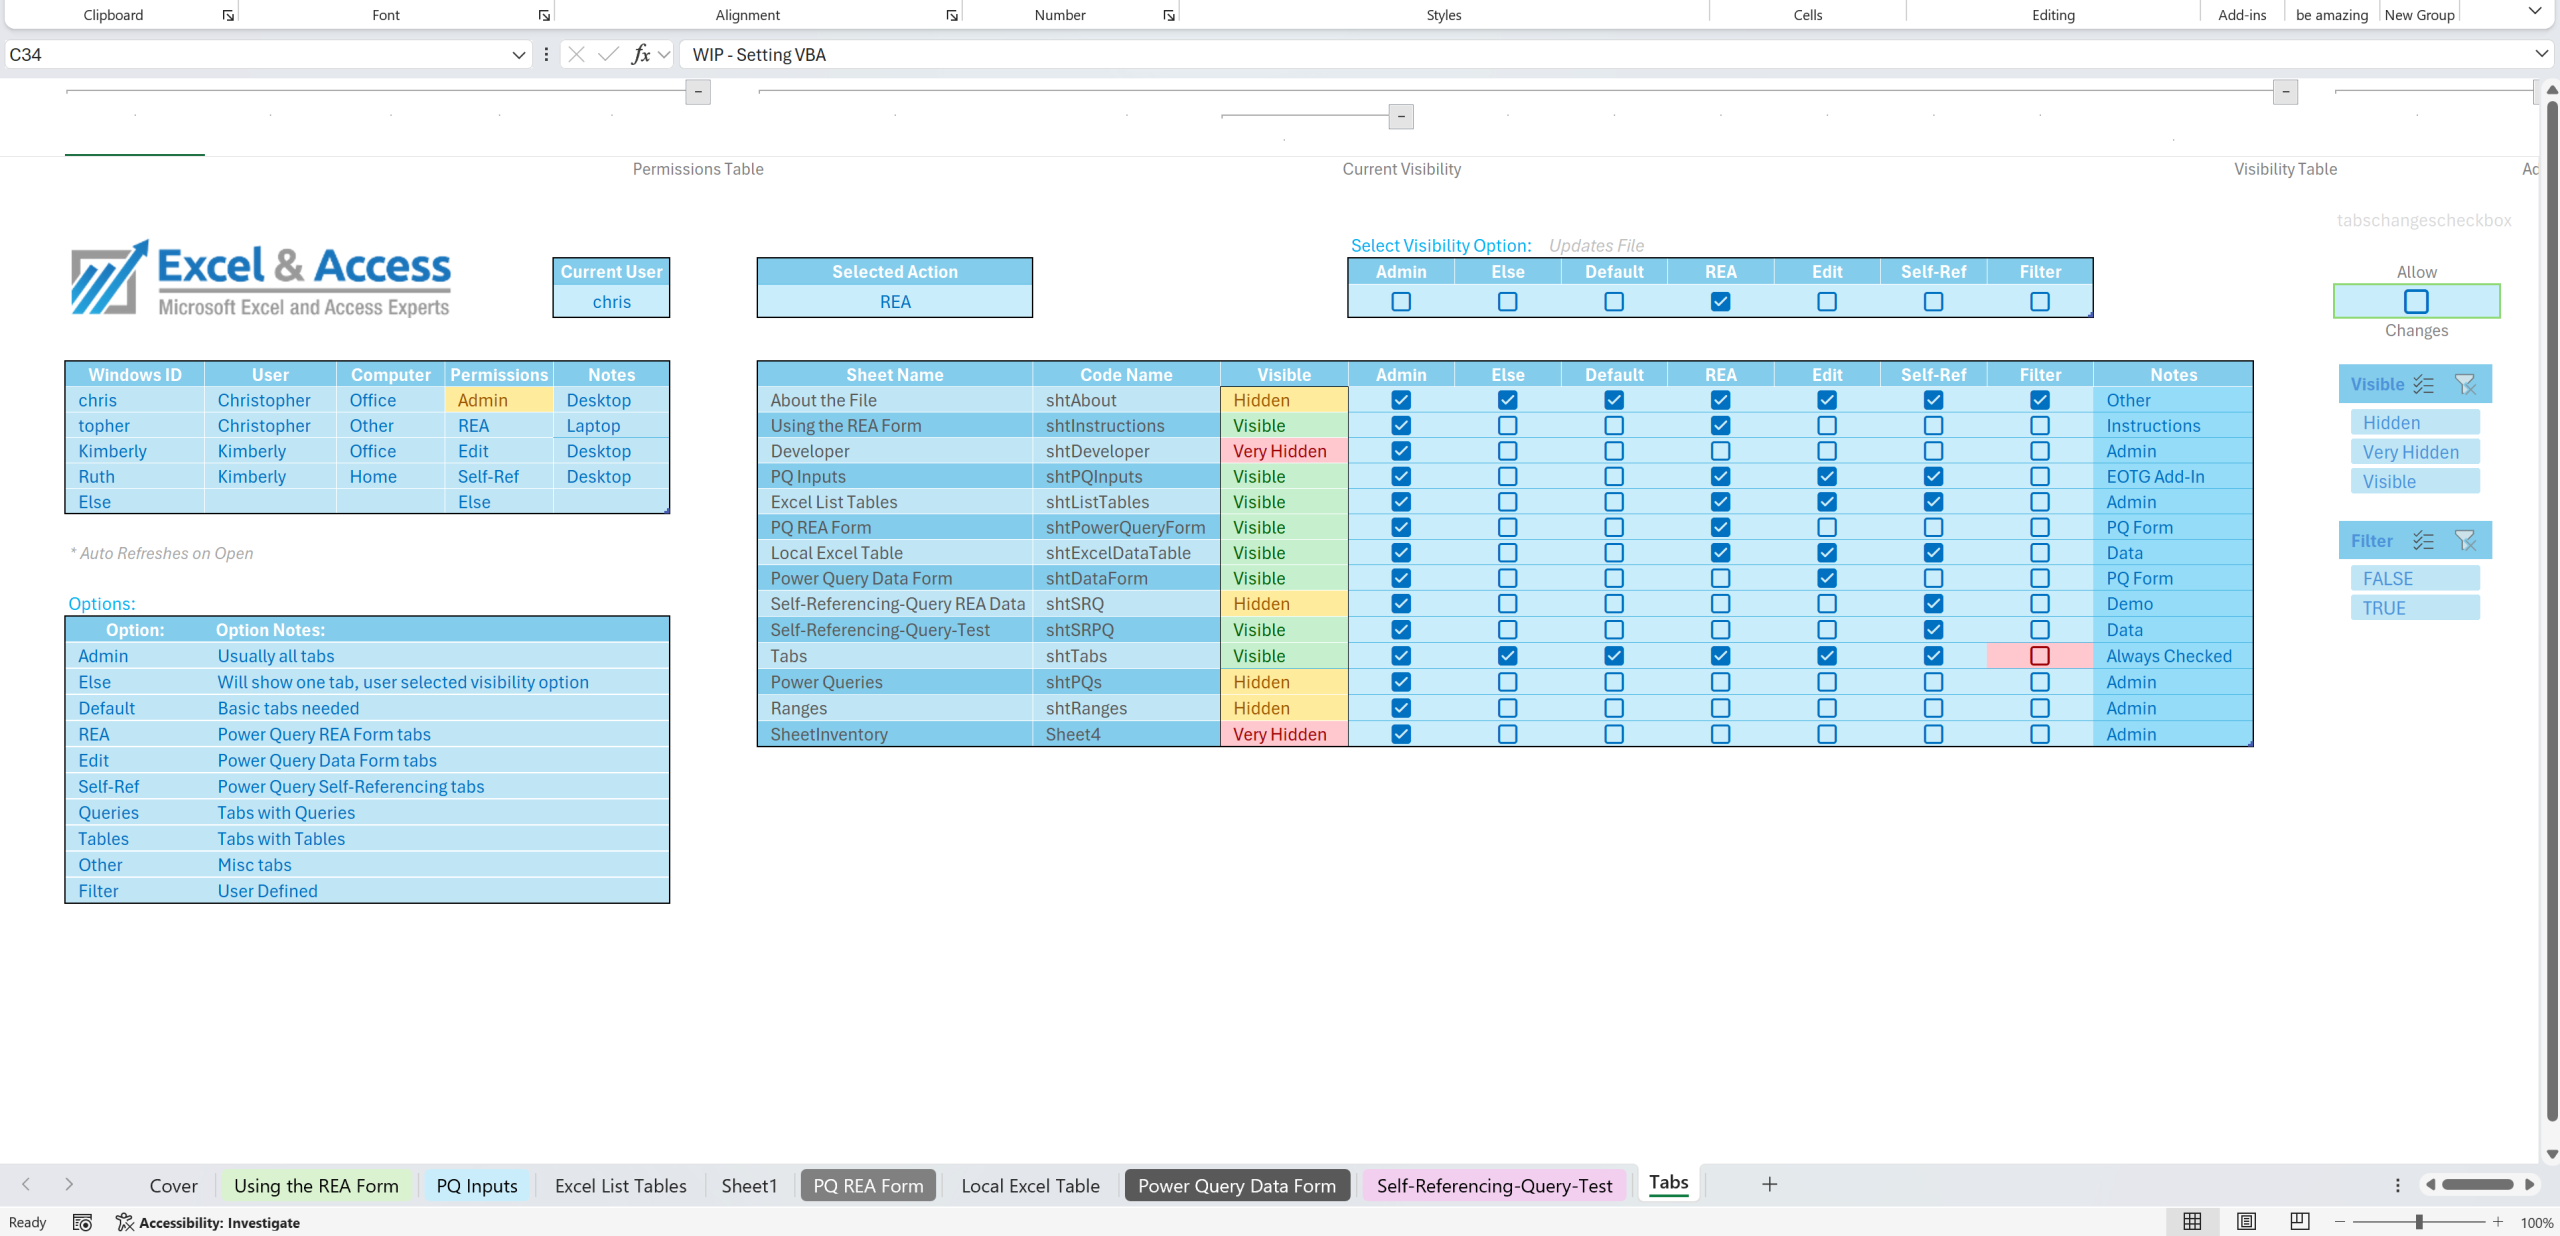The image size is (2560, 1236).
Task: Open the Clipboard dialog launcher
Action: (228, 15)
